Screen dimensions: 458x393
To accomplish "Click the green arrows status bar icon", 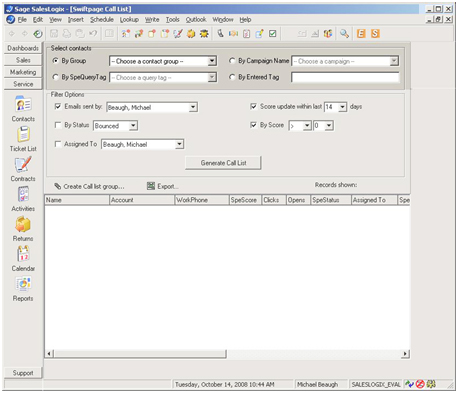I will click(x=409, y=384).
